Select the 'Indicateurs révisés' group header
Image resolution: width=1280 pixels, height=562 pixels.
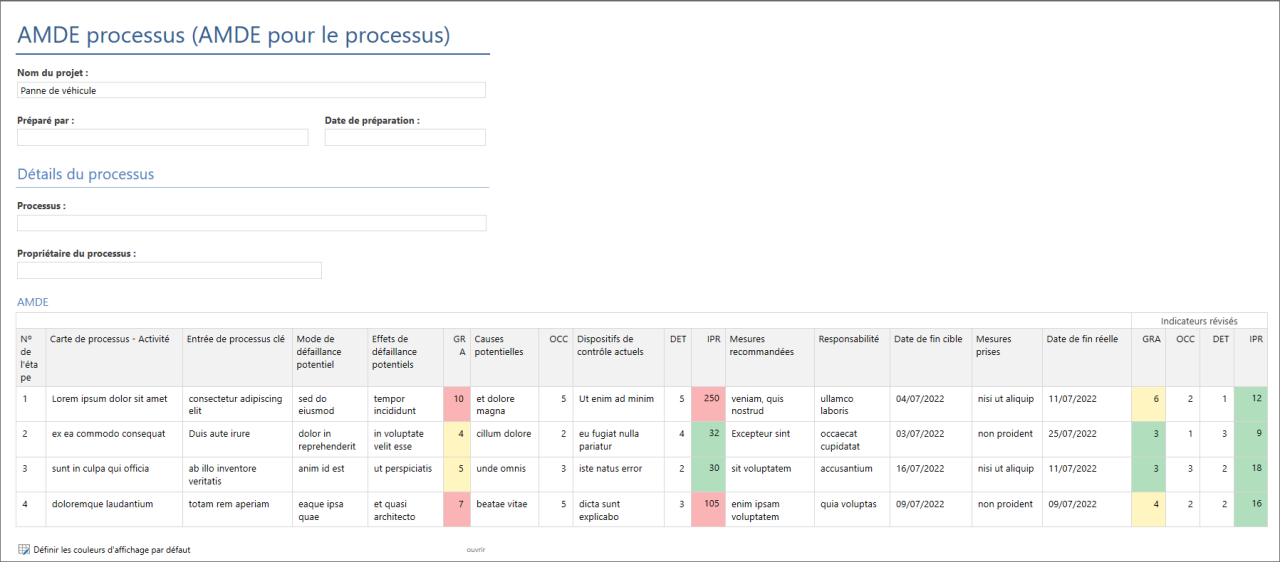pos(1198,321)
